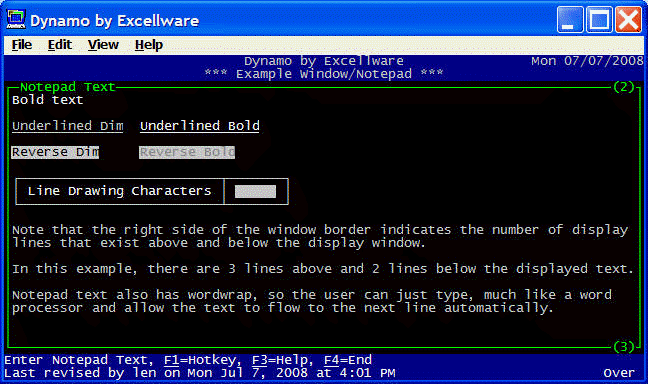The image size is (648, 384).
Task: Click the gray block inside line drawing box
Action: pos(255,191)
